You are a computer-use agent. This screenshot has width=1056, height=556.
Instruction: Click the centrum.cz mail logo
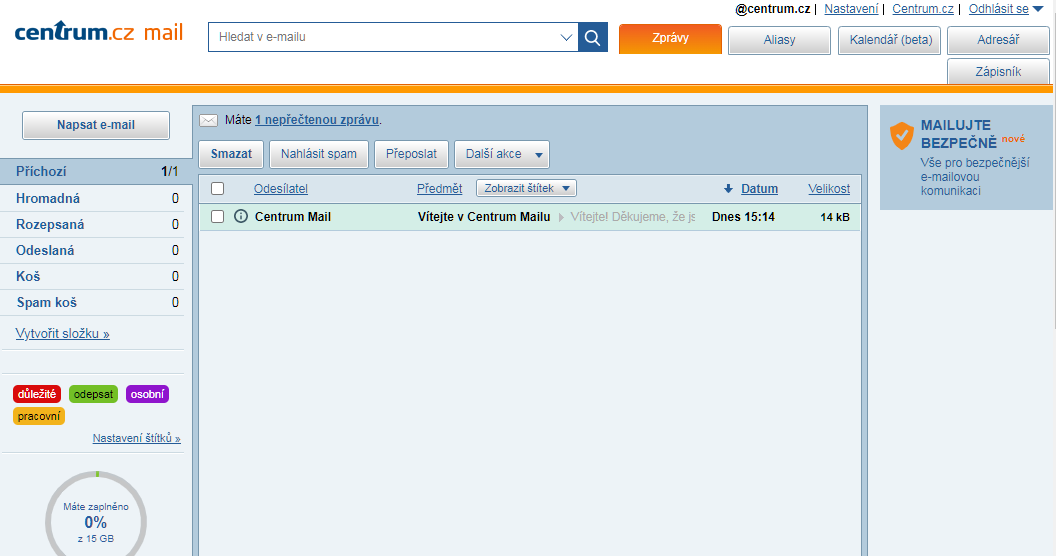pos(99,33)
